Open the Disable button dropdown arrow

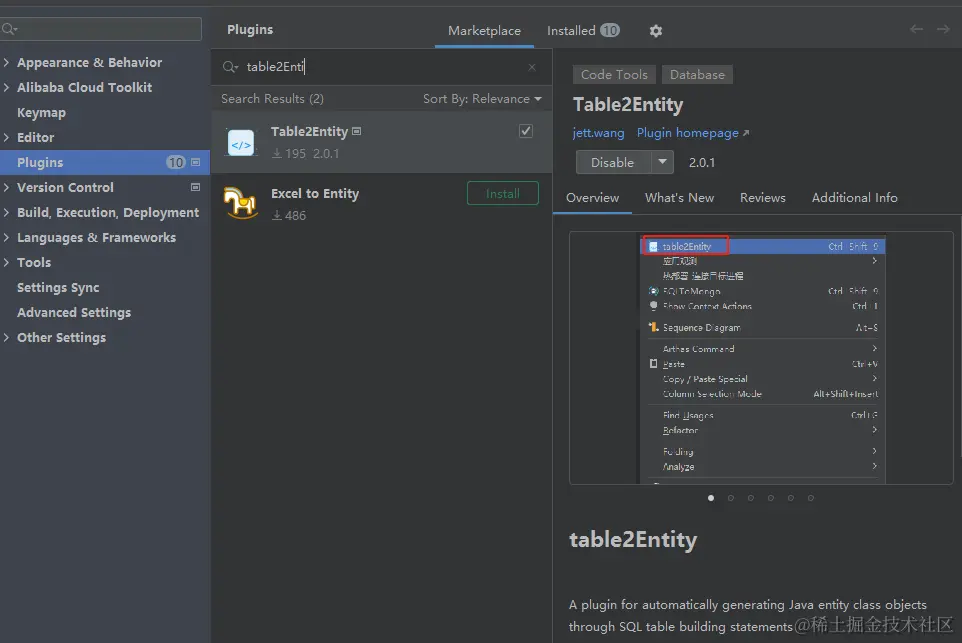[x=662, y=162]
